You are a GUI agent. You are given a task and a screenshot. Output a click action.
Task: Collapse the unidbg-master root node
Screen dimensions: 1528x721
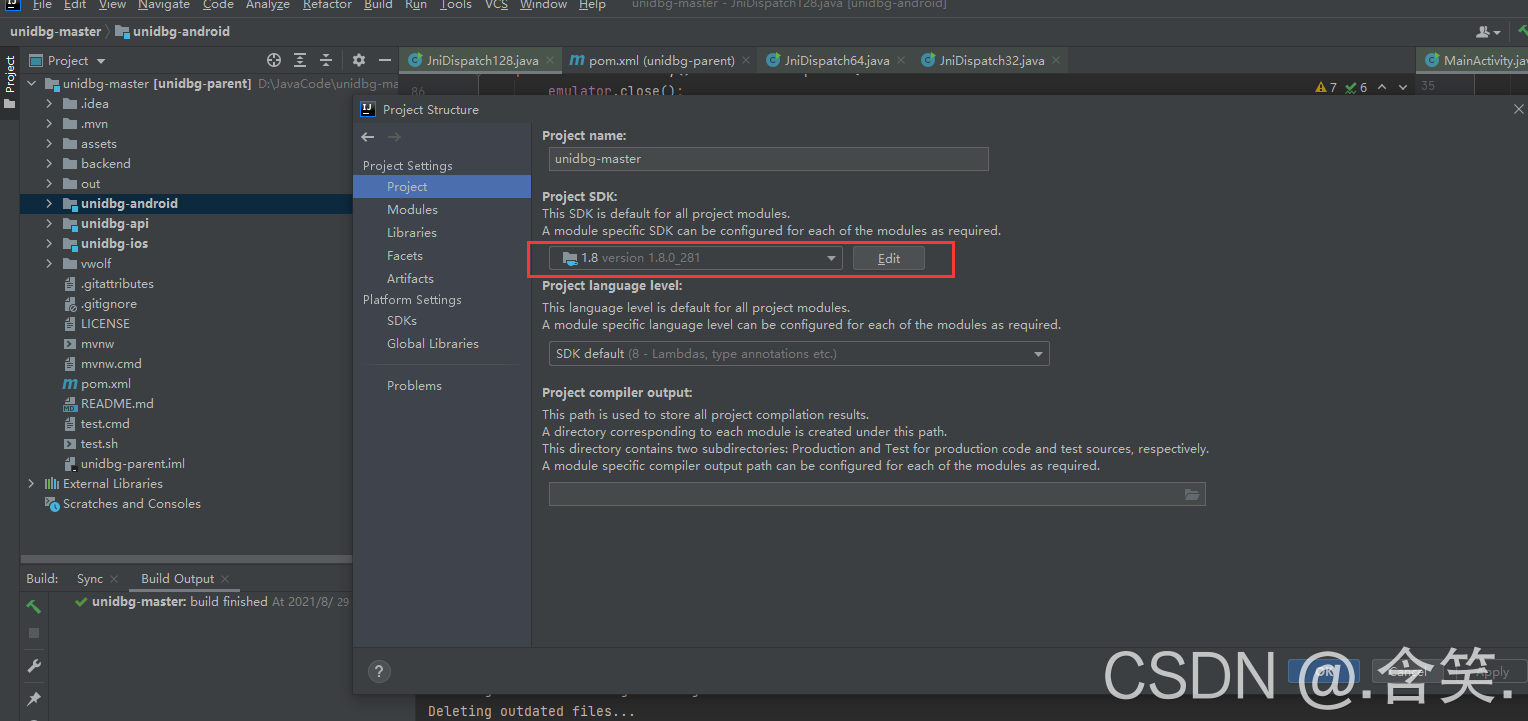(x=31, y=84)
